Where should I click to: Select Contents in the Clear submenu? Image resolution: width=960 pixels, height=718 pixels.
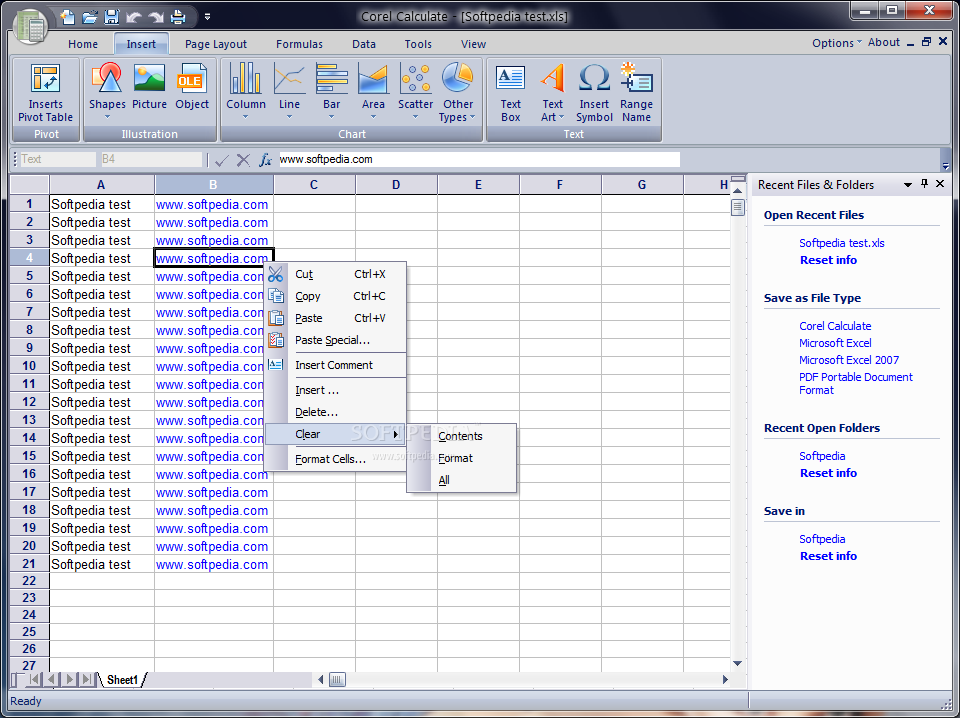tap(462, 436)
